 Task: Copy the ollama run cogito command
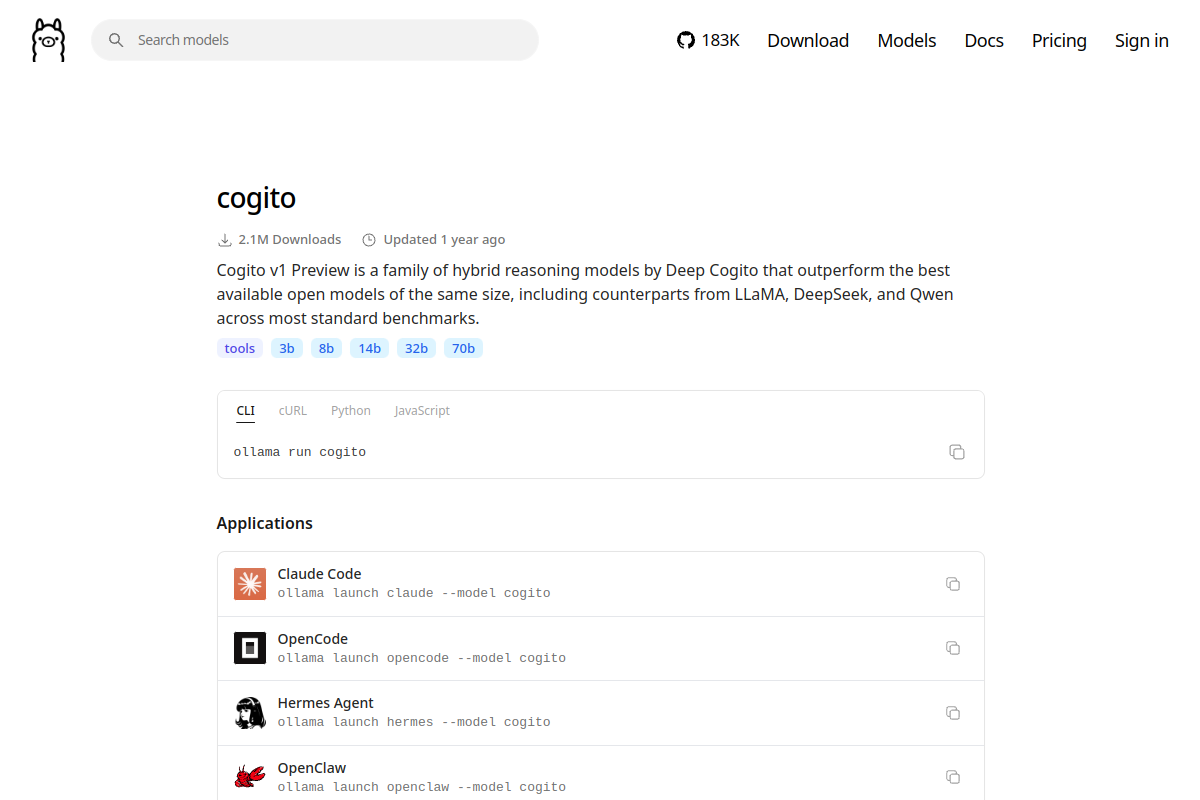click(x=957, y=452)
